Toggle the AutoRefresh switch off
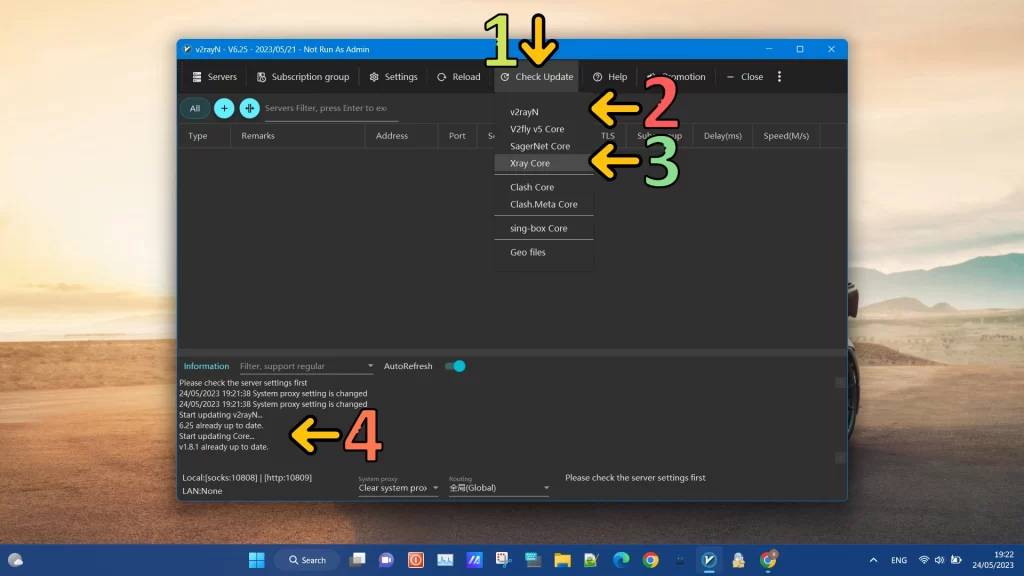The width and height of the screenshot is (1024, 576). [x=455, y=366]
